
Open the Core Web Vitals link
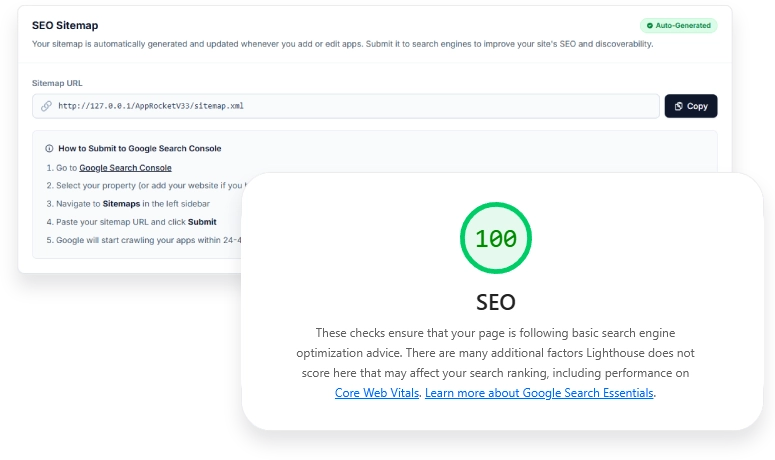tap(378, 393)
